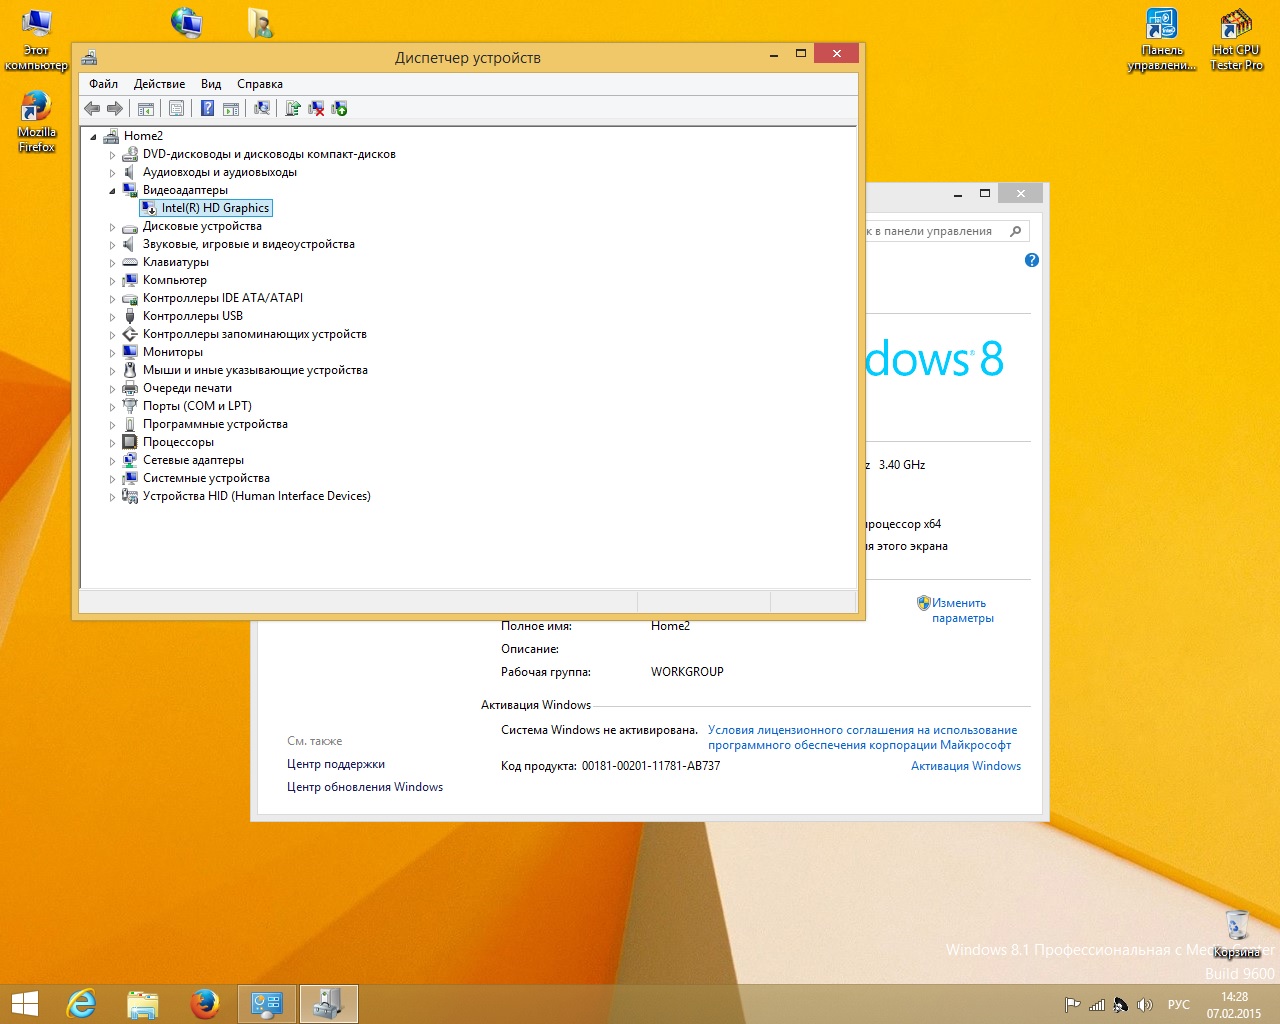
Task: Collapse the Видеоадаптеры node
Action: [x=112, y=191]
